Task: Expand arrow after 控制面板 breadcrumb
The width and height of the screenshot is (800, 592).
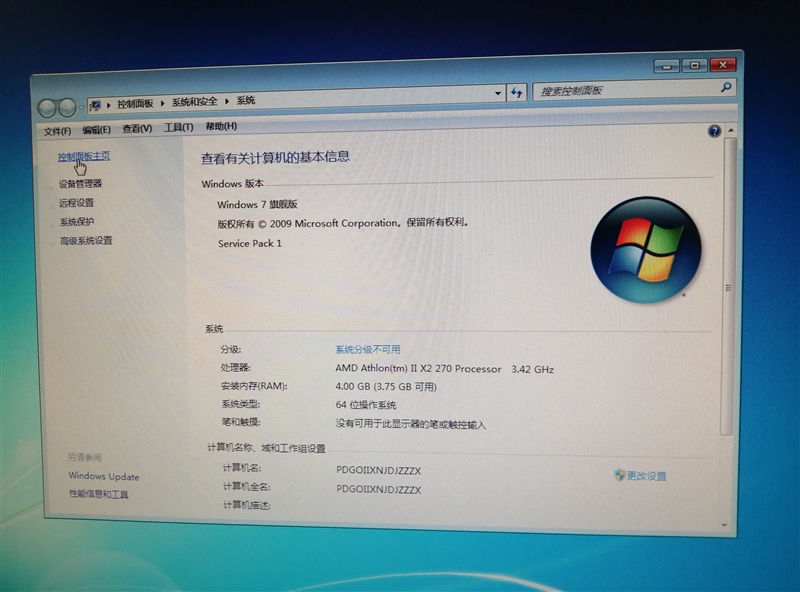Action: (x=162, y=103)
